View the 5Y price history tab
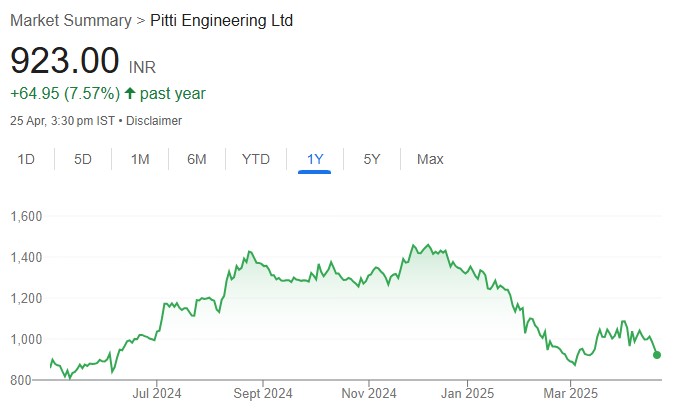674x409 pixels. (372, 159)
